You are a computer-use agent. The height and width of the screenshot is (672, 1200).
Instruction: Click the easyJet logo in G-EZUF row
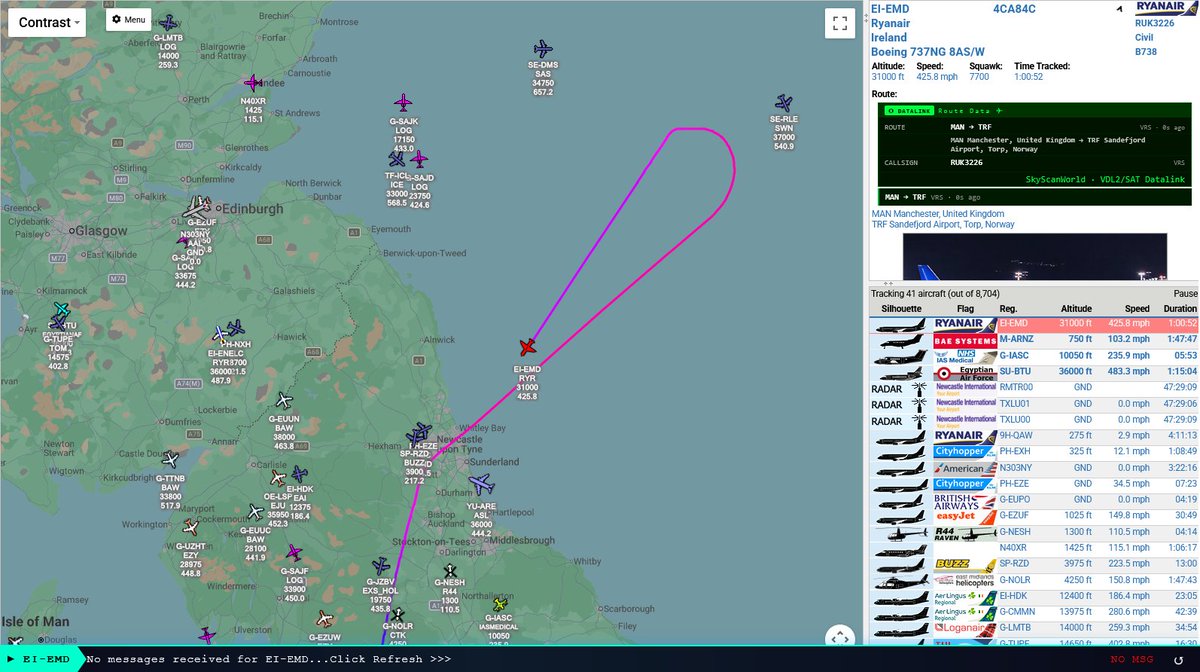966,516
